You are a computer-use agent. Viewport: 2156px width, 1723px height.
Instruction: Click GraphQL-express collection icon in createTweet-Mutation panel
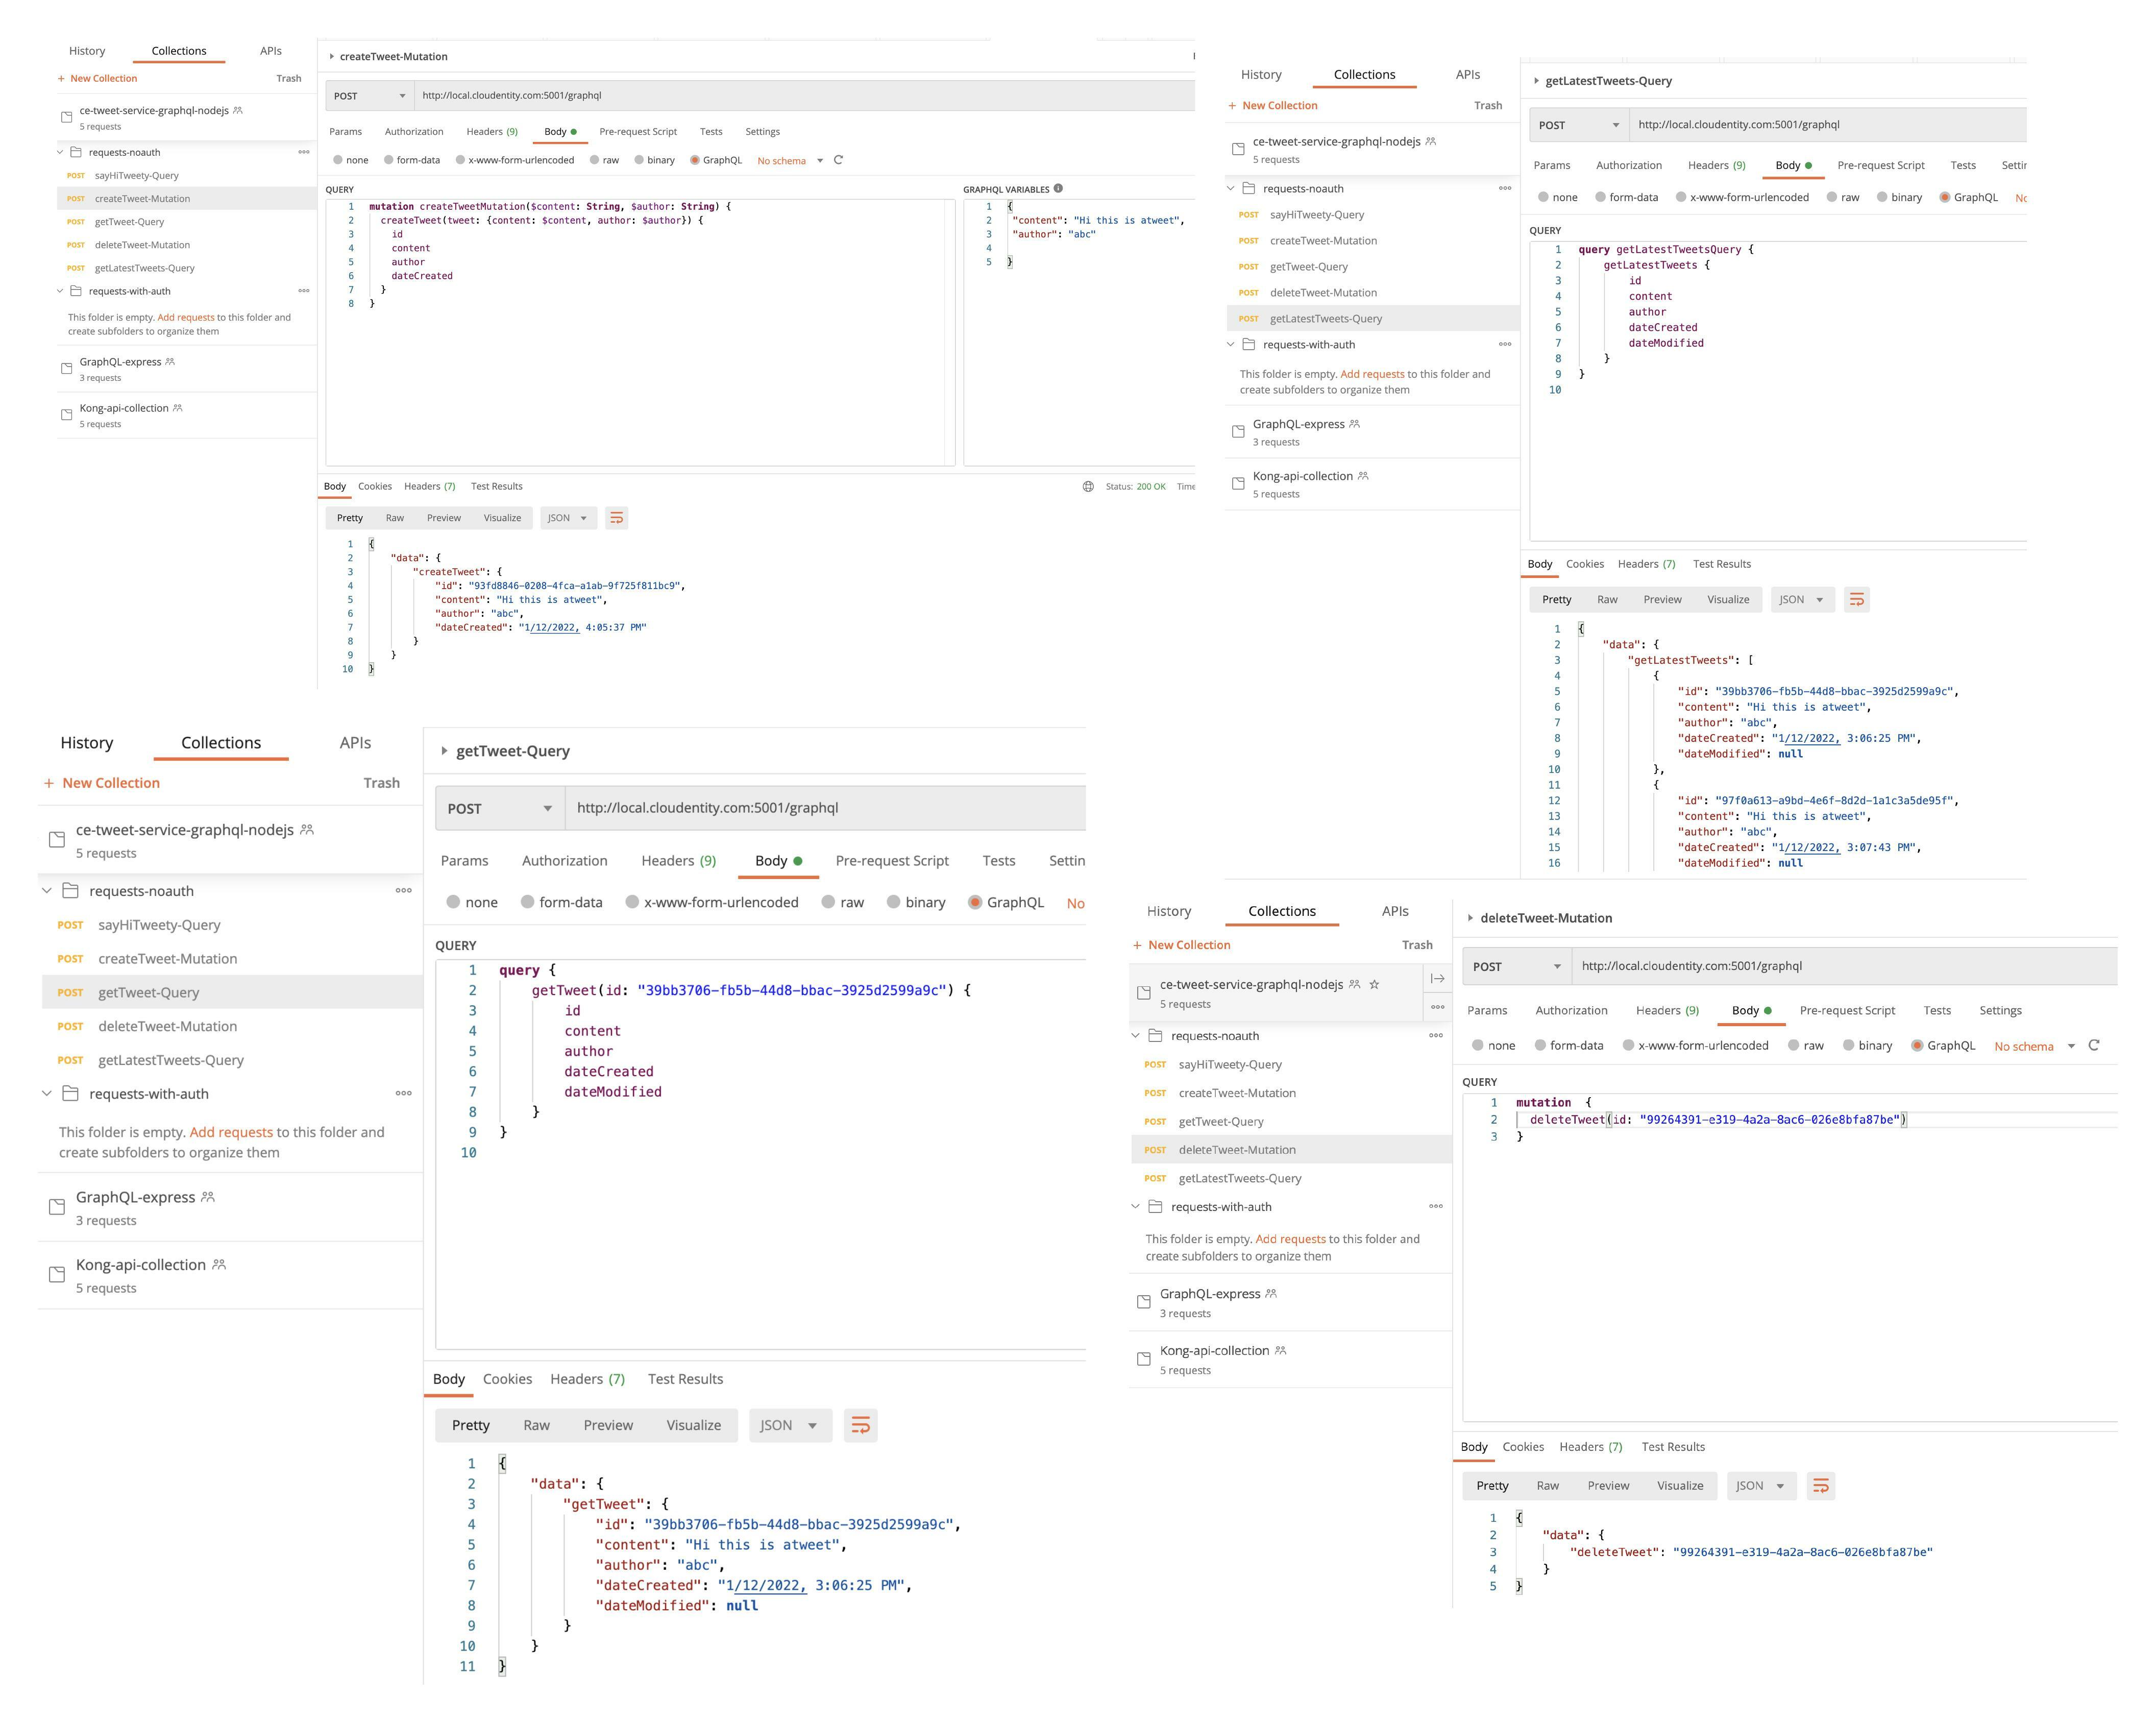66,369
